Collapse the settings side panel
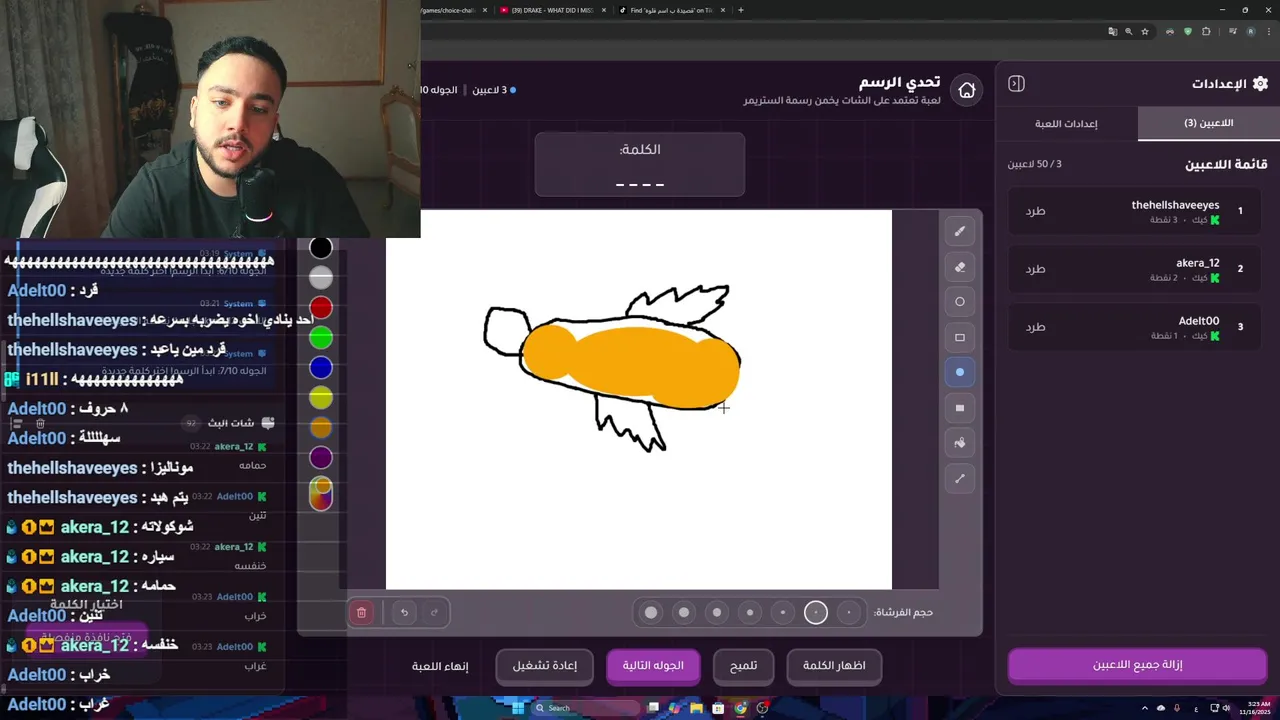 pos(1016,84)
